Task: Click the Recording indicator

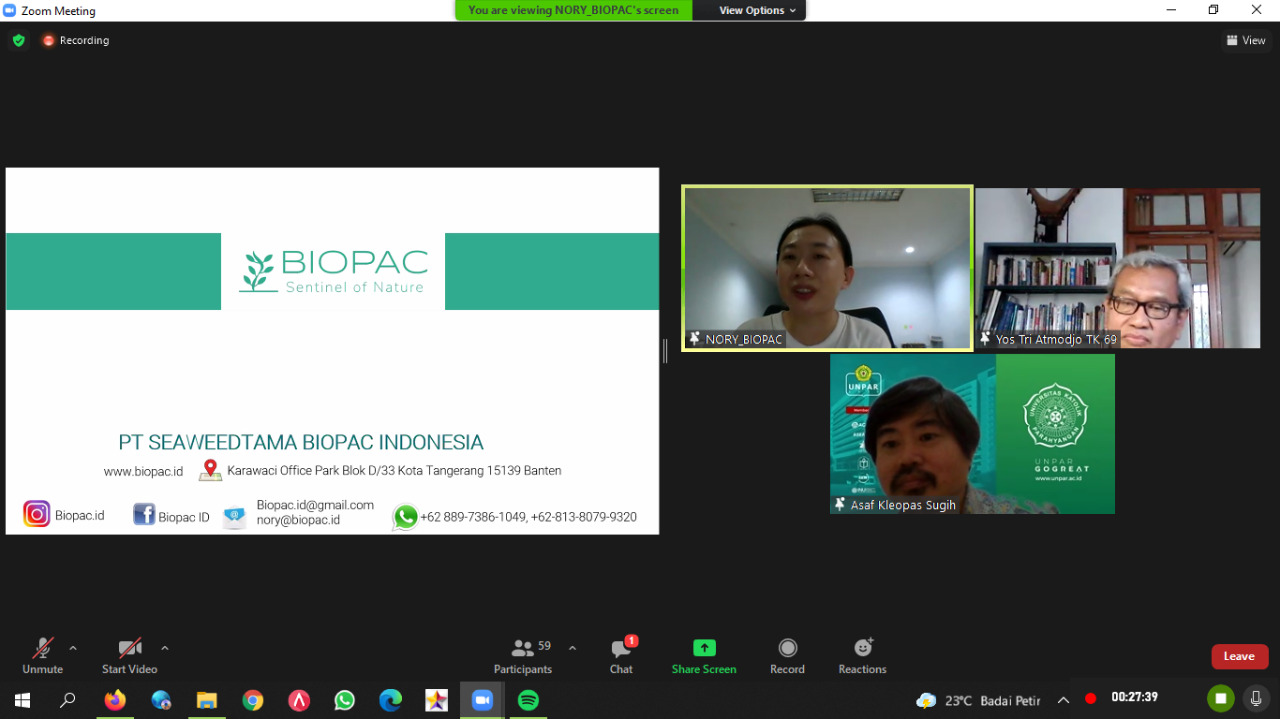Action: [76, 40]
